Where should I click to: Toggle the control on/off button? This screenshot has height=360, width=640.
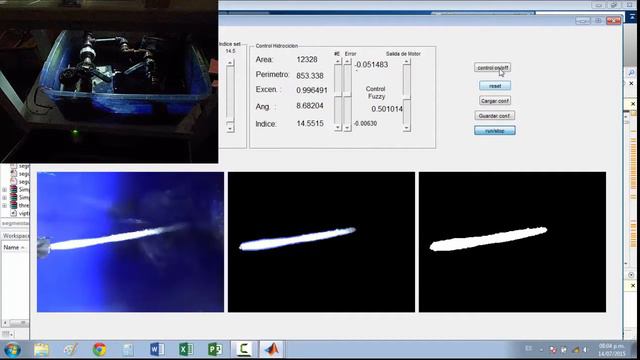(493, 67)
